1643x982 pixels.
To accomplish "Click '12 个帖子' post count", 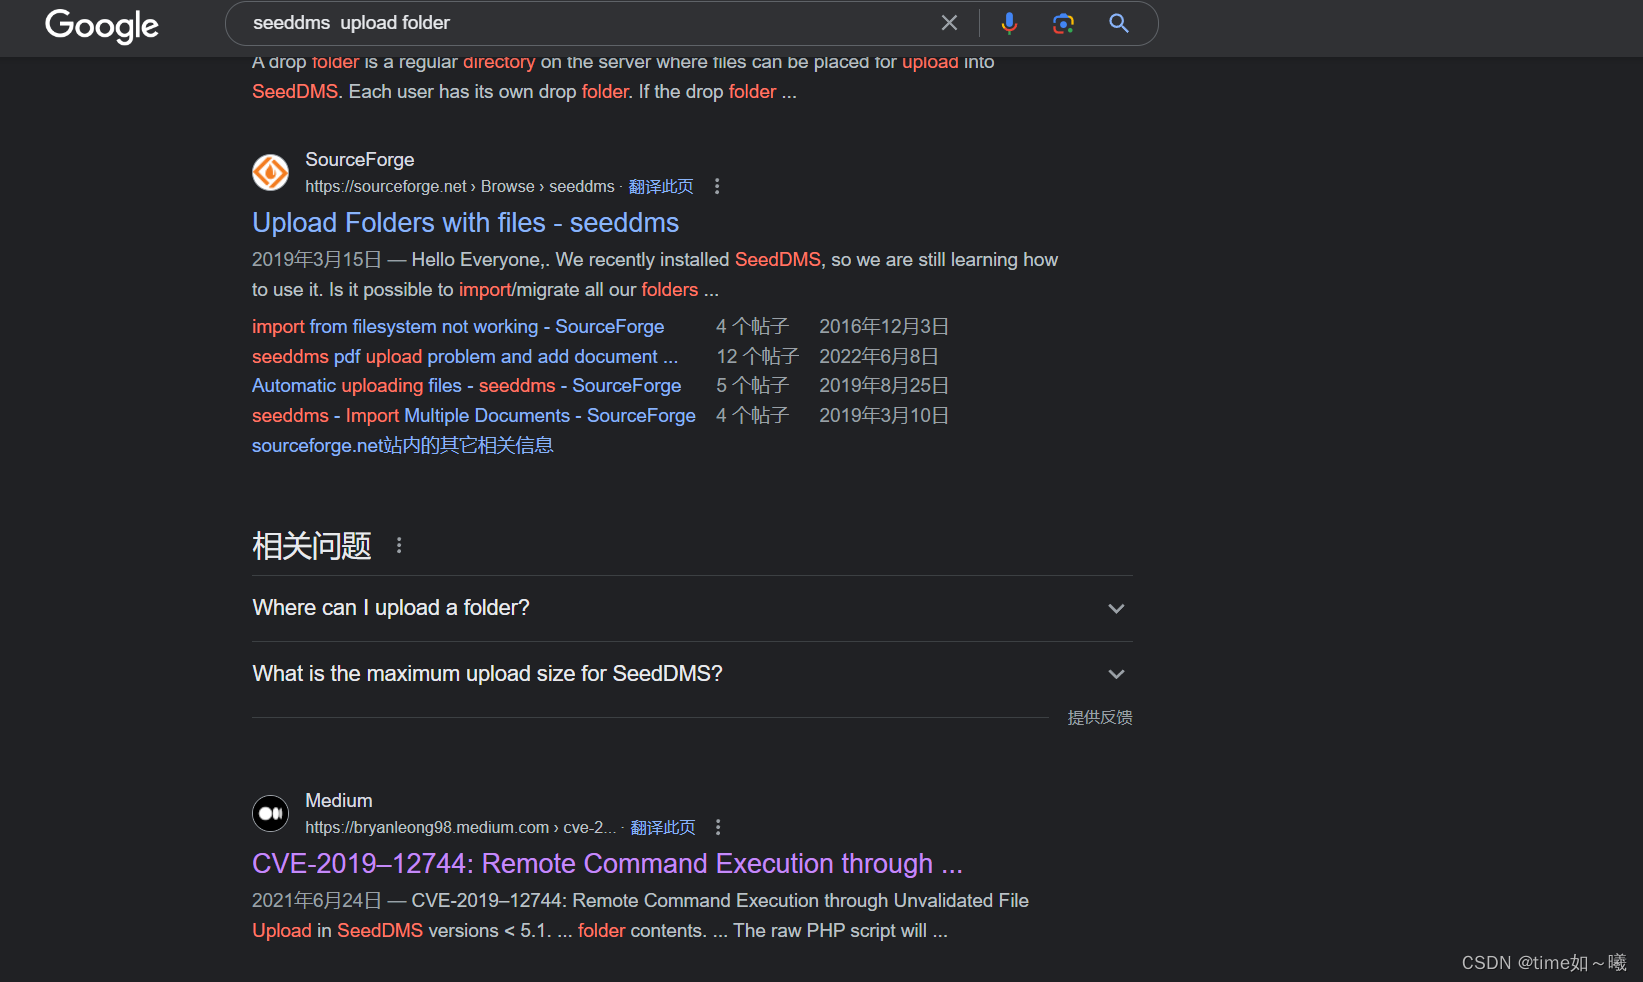I will (758, 356).
